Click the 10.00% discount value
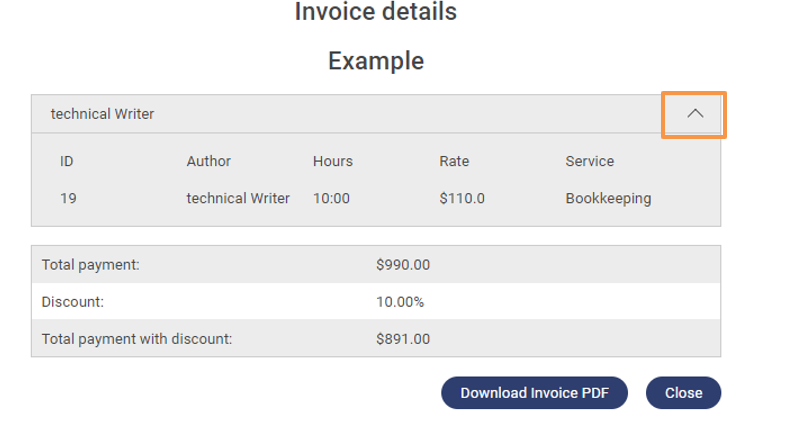The width and height of the screenshot is (795, 429). (400, 301)
